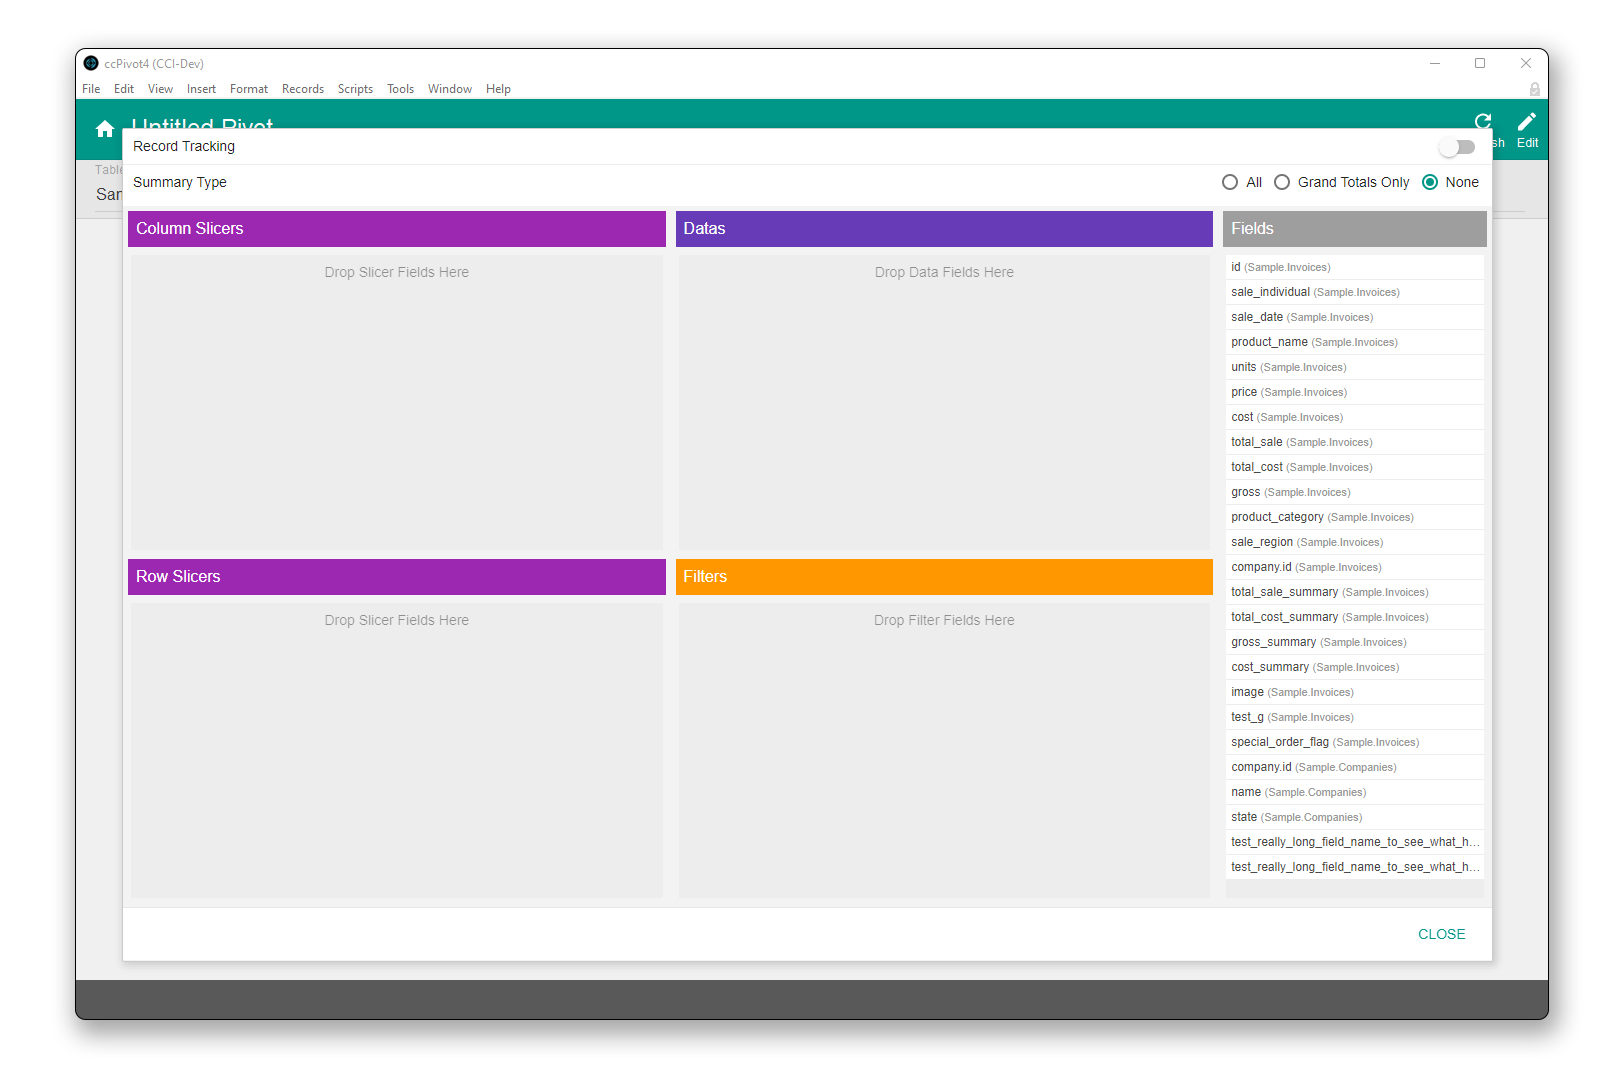Viewport: 1624px width, 1070px height.
Task: Open the Tools menu
Action: tap(400, 89)
